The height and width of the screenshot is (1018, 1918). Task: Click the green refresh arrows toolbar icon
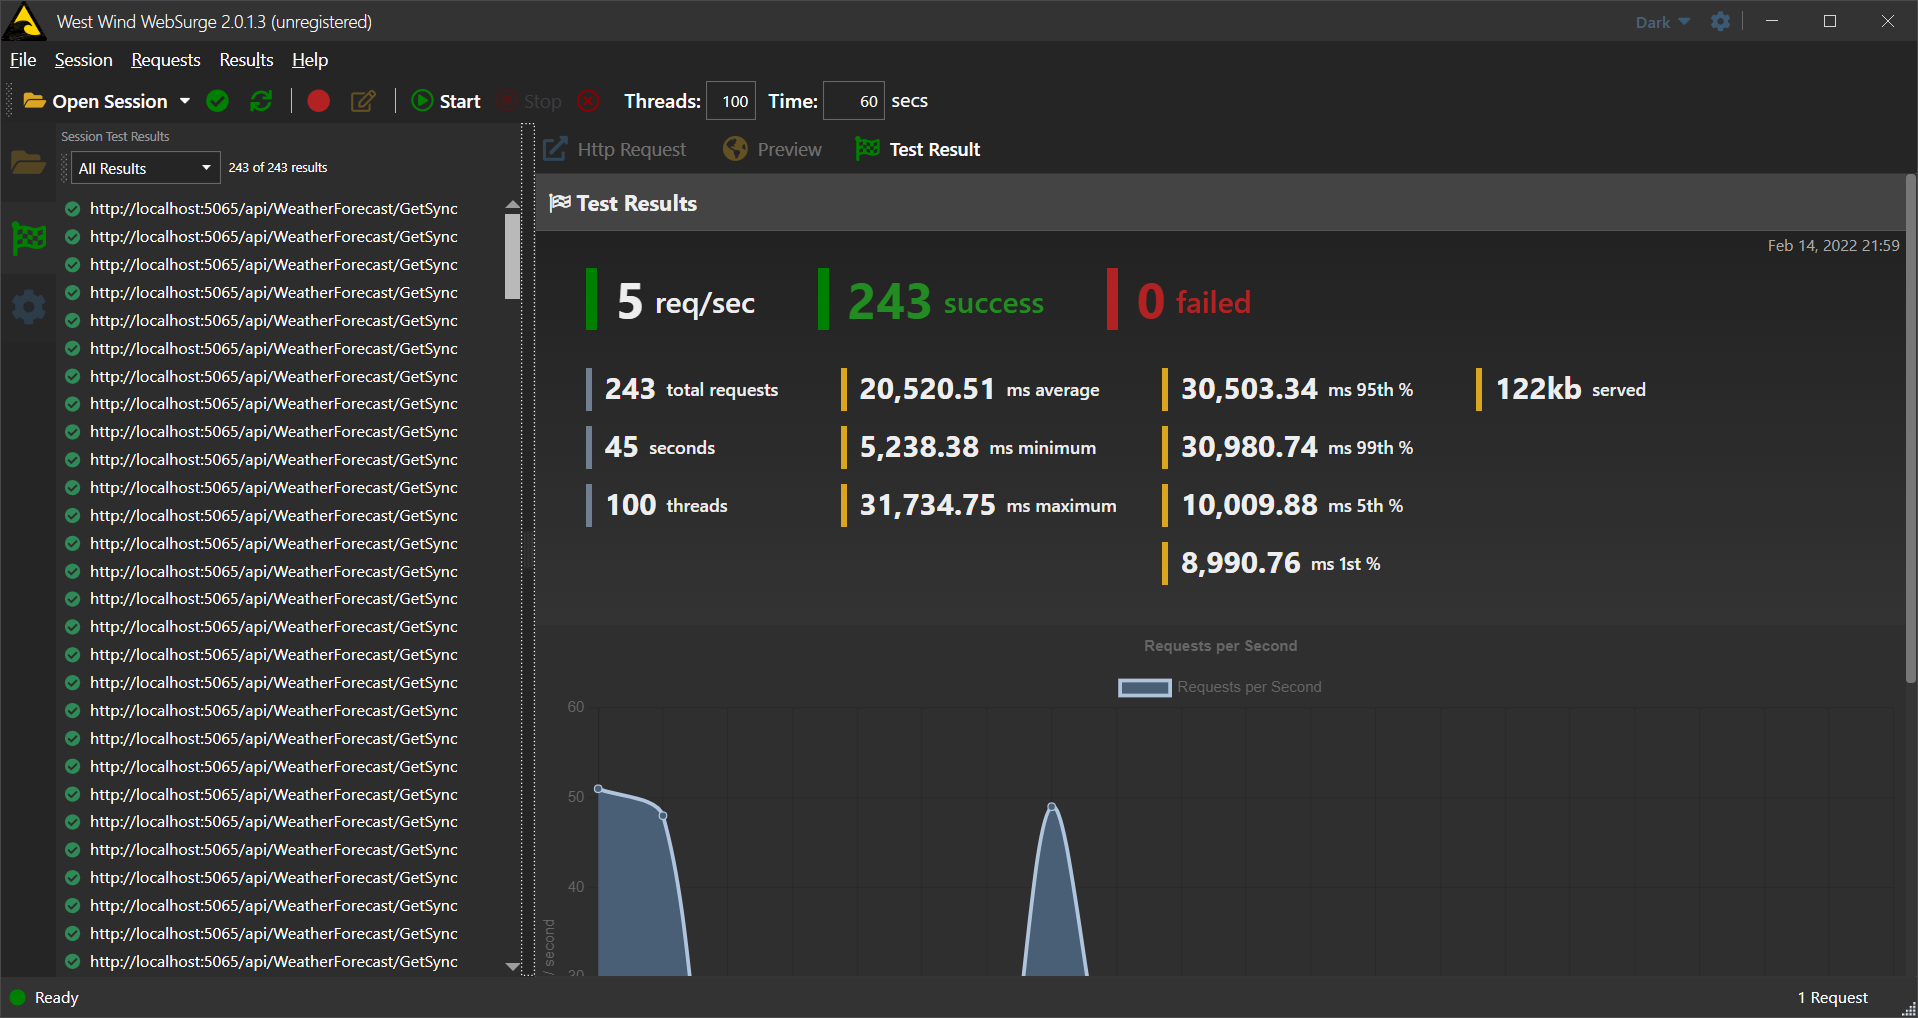(261, 101)
